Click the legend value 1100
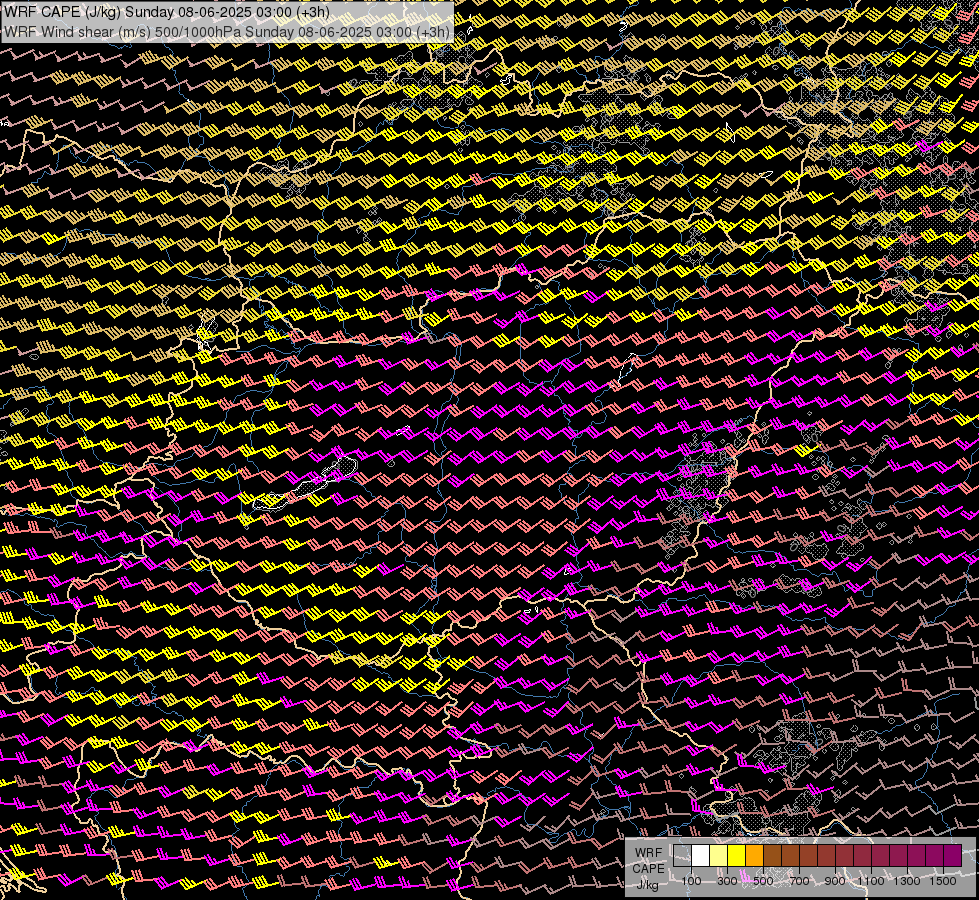The width and height of the screenshot is (979, 900). point(870,881)
